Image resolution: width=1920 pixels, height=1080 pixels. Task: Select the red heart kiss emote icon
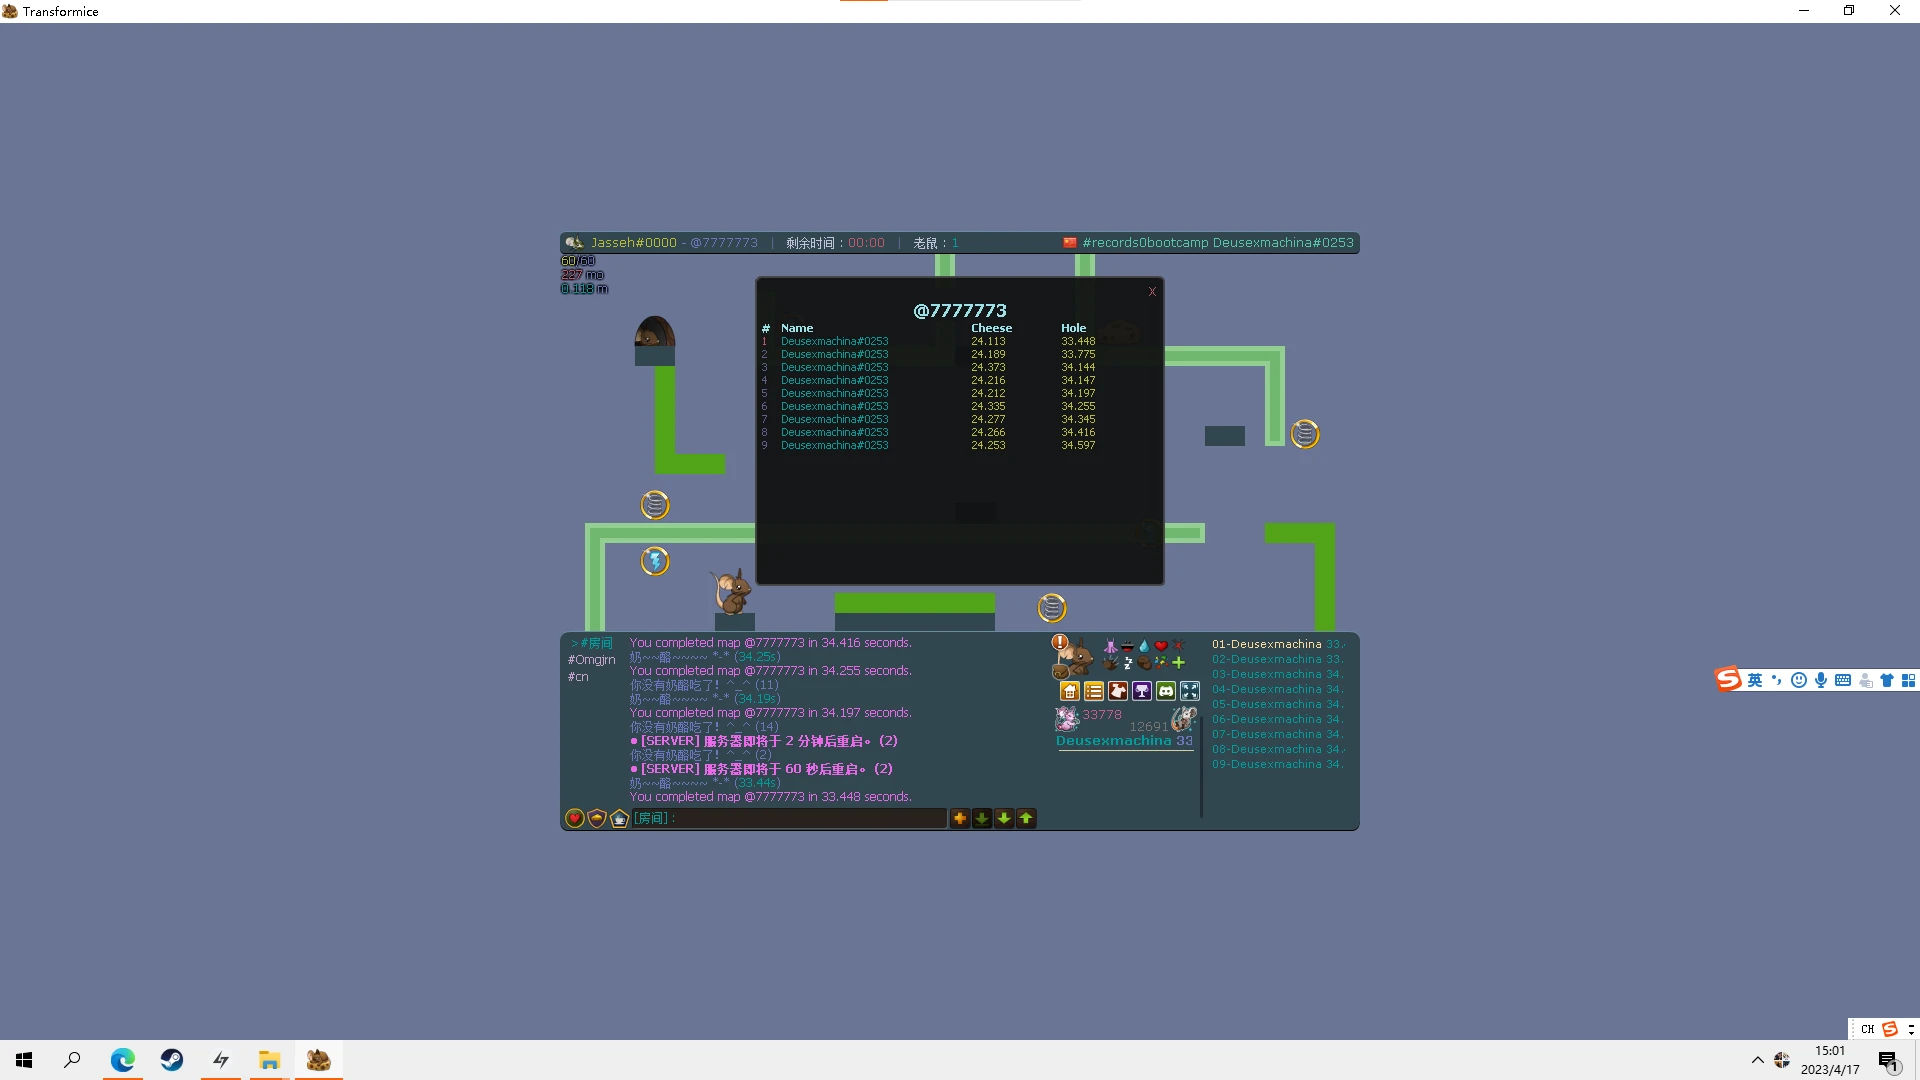[x=1161, y=646]
